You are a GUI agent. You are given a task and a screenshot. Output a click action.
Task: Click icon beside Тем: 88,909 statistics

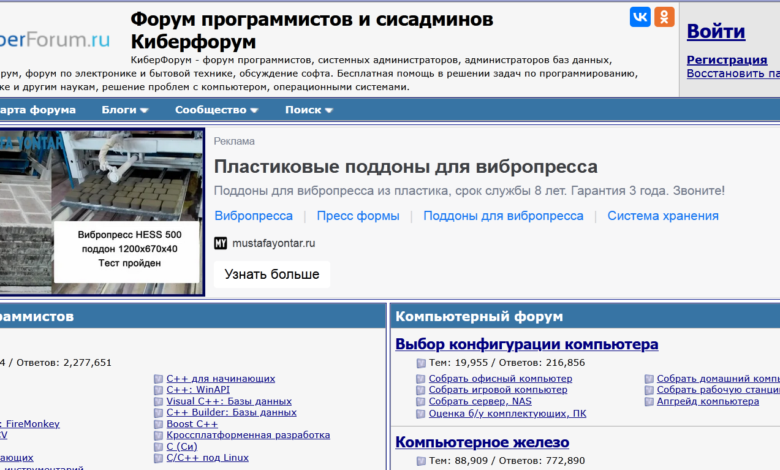click(x=421, y=461)
